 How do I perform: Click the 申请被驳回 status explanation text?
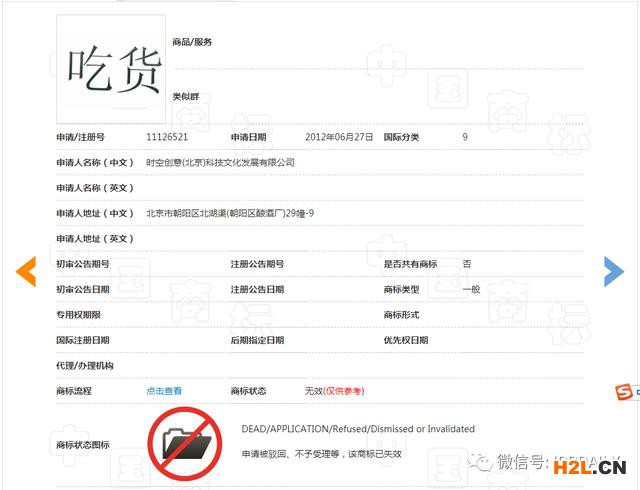(x=321, y=453)
